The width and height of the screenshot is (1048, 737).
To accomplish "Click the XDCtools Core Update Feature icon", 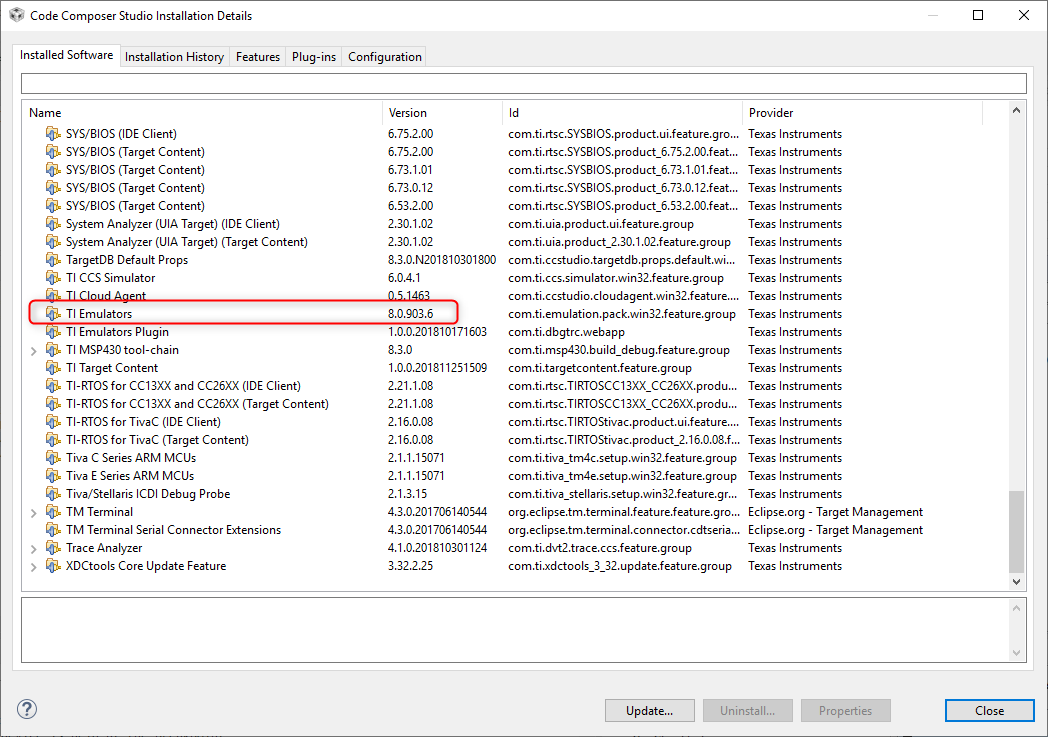I will point(53,567).
